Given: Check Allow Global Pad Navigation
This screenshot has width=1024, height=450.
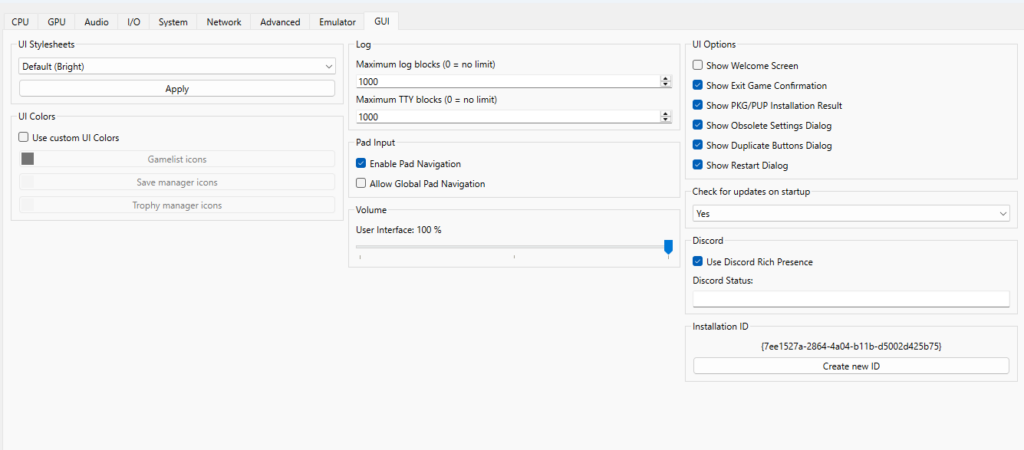Looking at the screenshot, I should [361, 184].
